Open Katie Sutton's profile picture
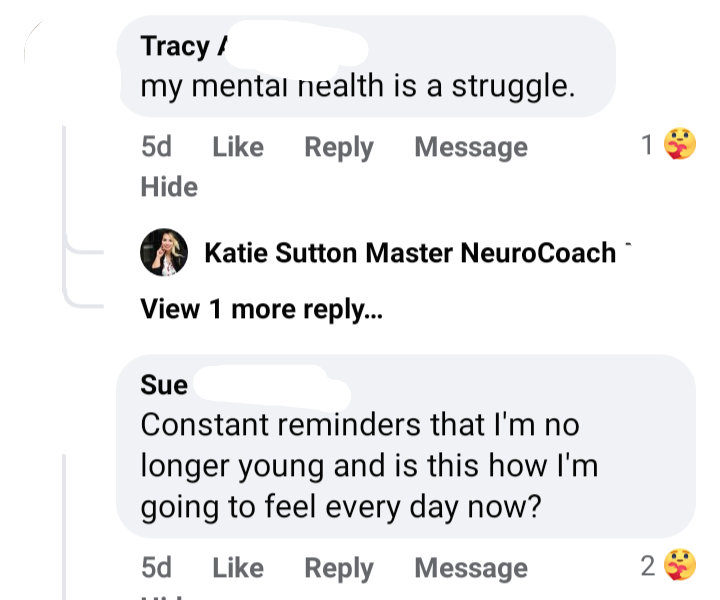The height and width of the screenshot is (600, 720). click(164, 253)
